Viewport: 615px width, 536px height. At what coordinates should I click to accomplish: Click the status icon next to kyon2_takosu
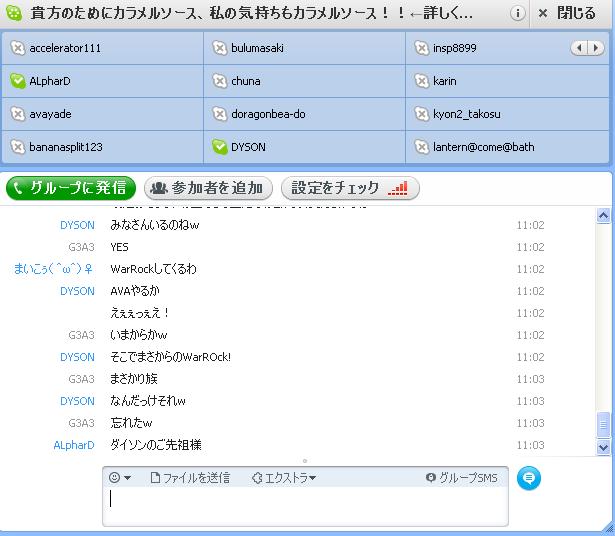(x=423, y=114)
